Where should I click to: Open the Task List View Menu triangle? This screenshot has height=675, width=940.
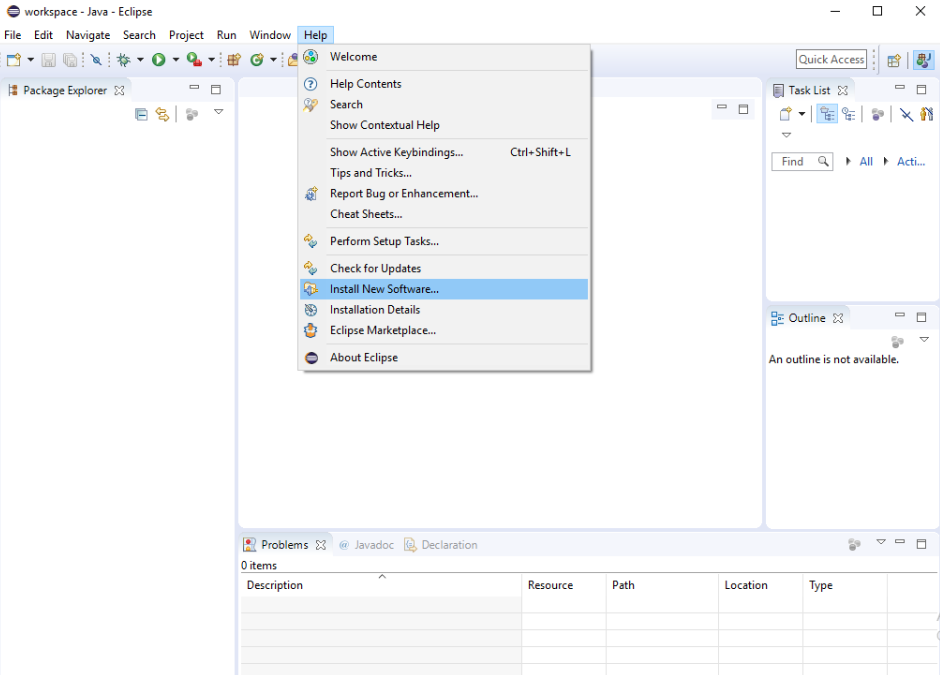pos(787,135)
